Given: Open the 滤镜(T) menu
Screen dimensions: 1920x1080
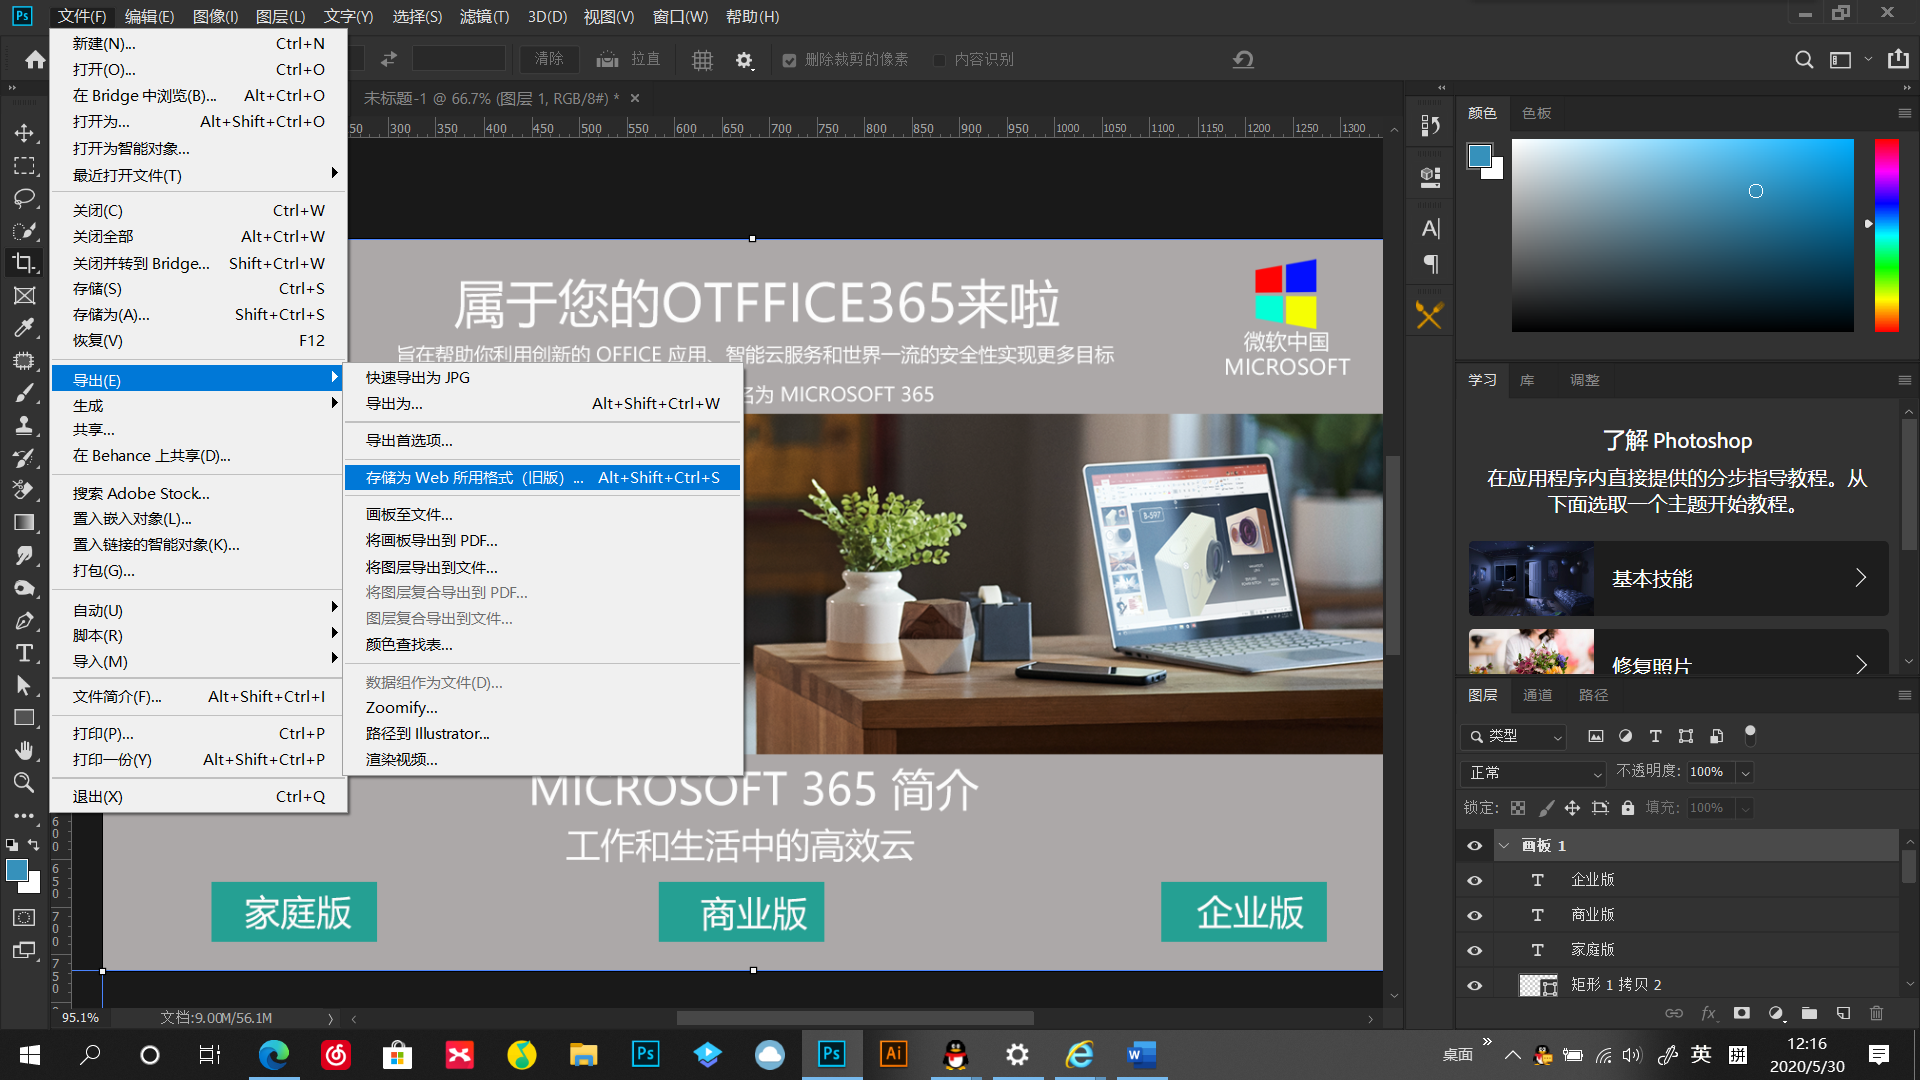Looking at the screenshot, I should pos(484,17).
